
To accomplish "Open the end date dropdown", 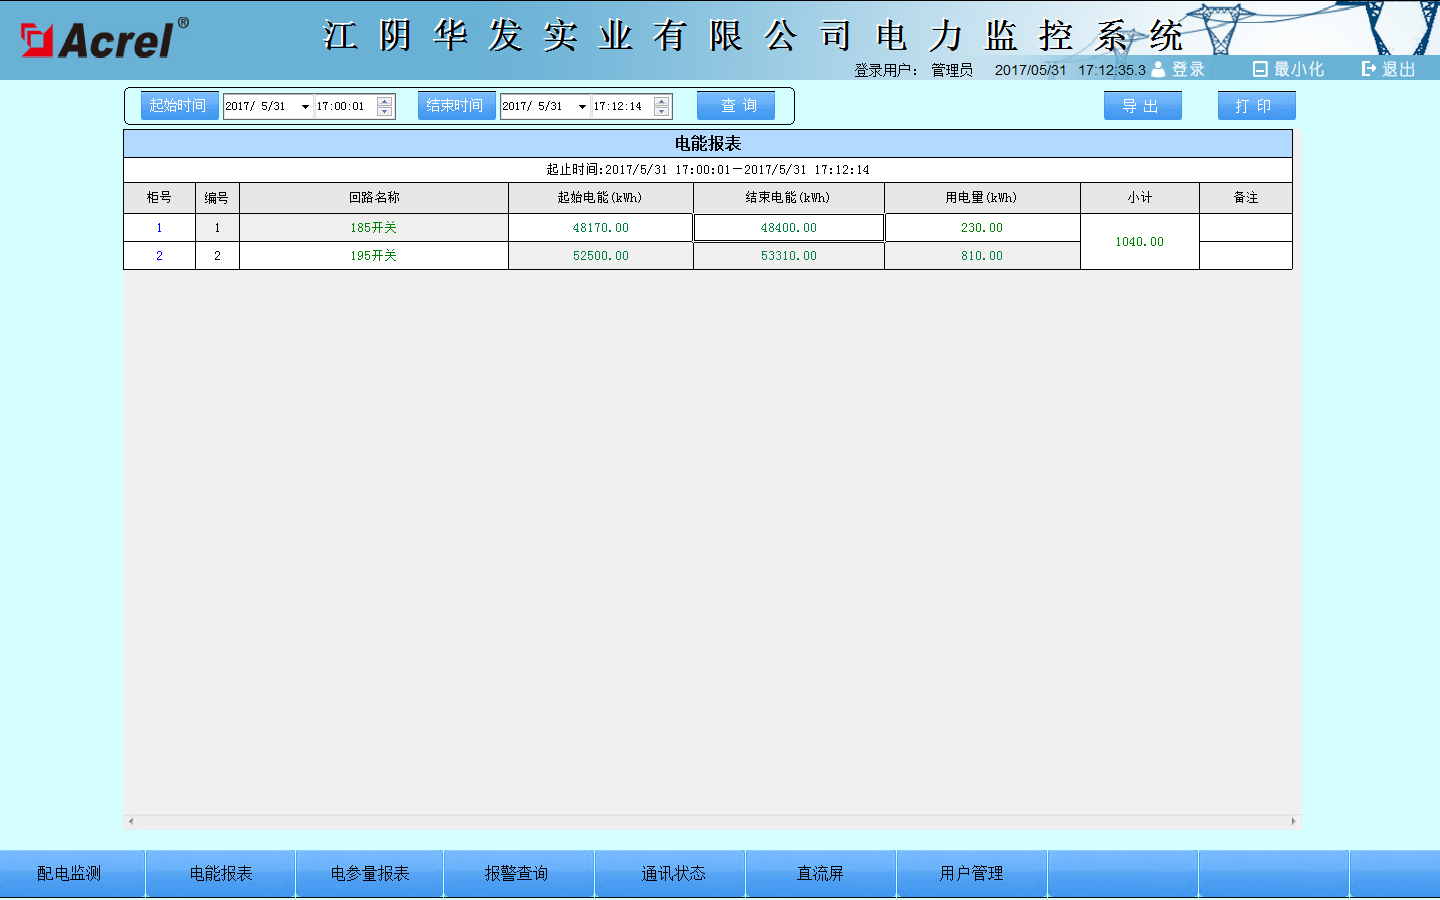I will 582,106.
